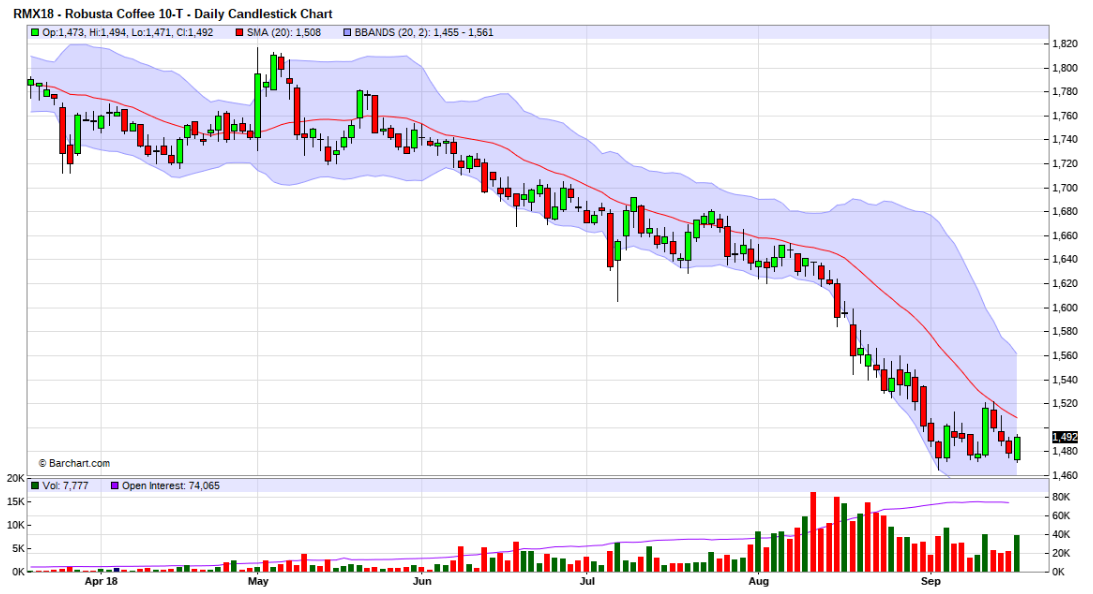Screen dimensions: 1093x594
Task: Select the Vol: 7,777 legend text
Action: pyautogui.click(x=66, y=485)
